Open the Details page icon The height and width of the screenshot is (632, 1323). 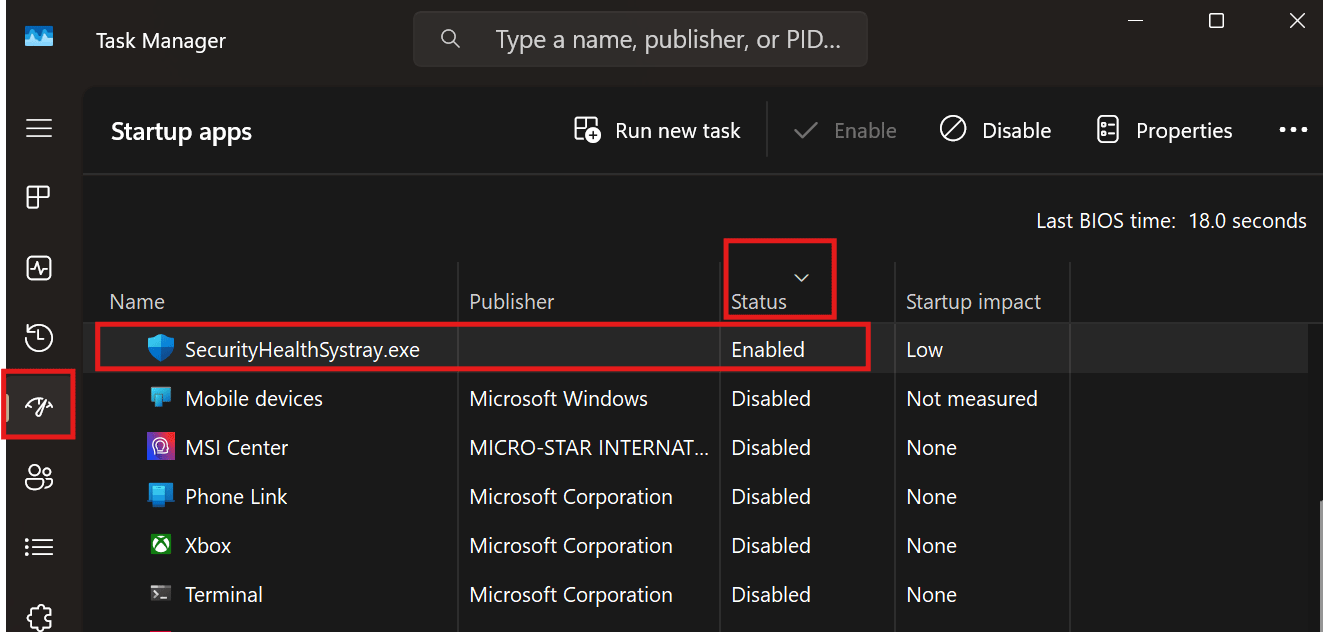point(39,547)
